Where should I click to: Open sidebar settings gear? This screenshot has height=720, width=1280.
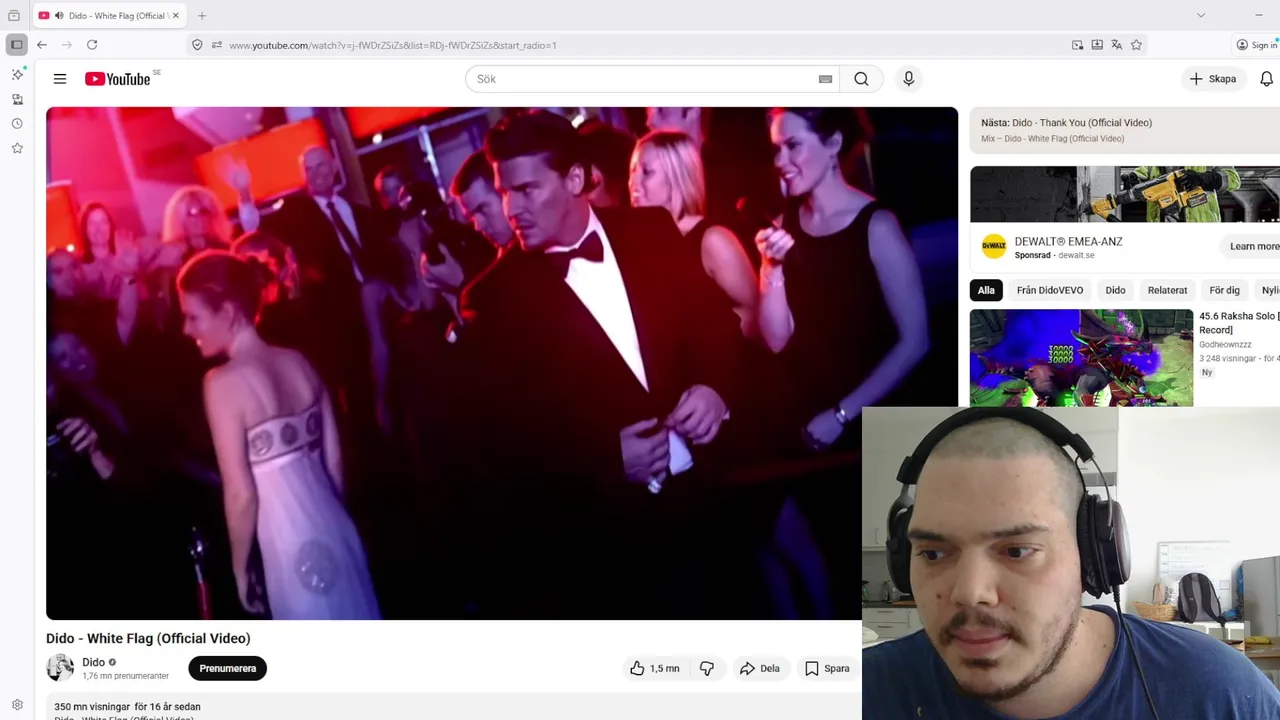17,705
